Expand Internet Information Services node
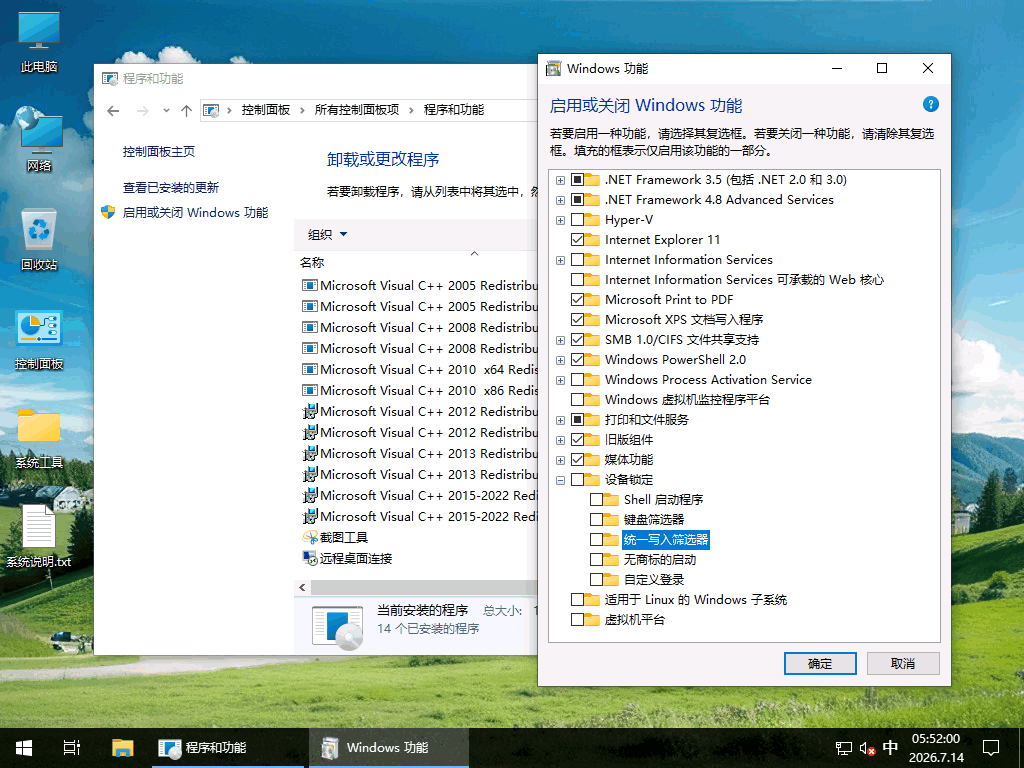 pyautogui.click(x=560, y=261)
